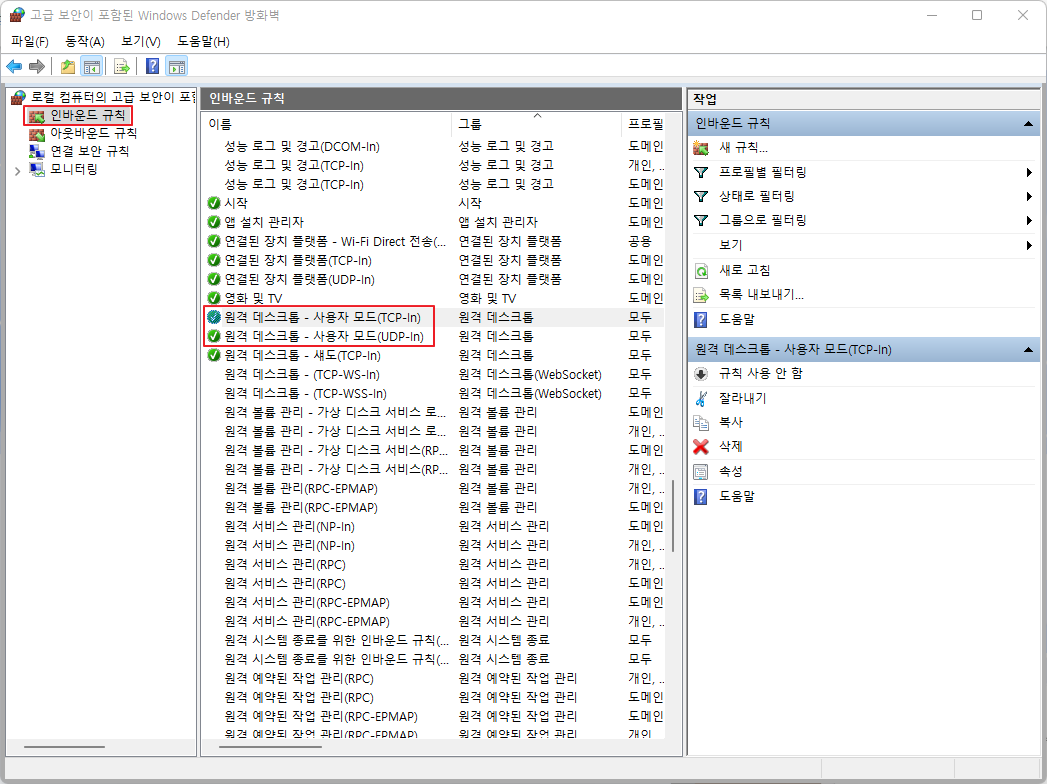Image resolution: width=1047 pixels, height=784 pixels.
Task: Click the check icon of 연결된 장치 플랫폼(UDP-In)
Action: (214, 279)
